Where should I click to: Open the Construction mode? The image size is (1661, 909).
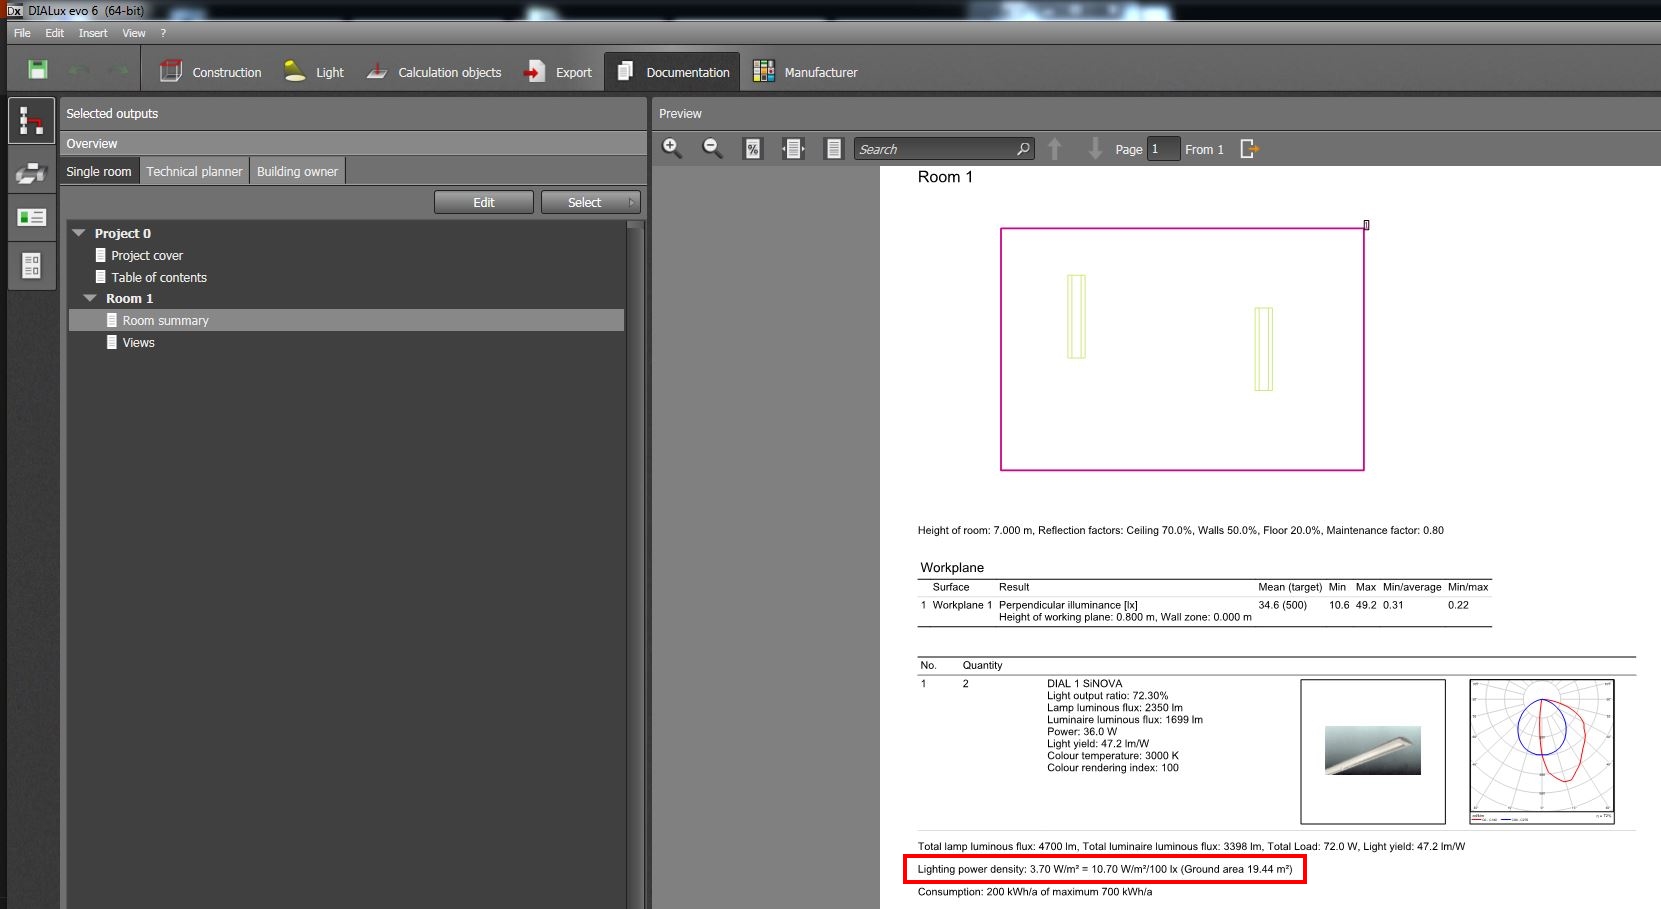[x=211, y=71]
